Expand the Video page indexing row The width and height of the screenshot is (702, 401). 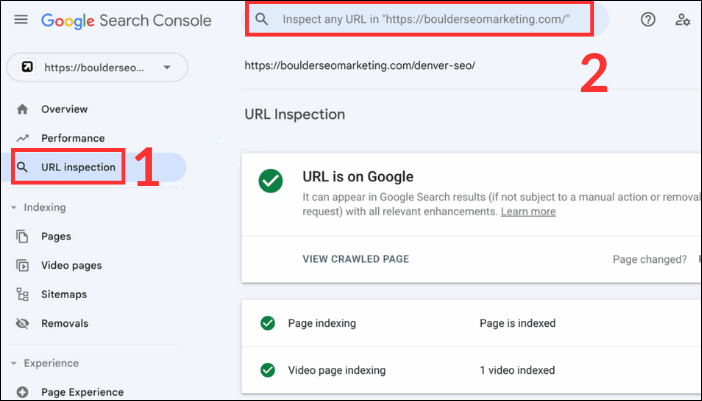pyautogui.click(x=471, y=370)
